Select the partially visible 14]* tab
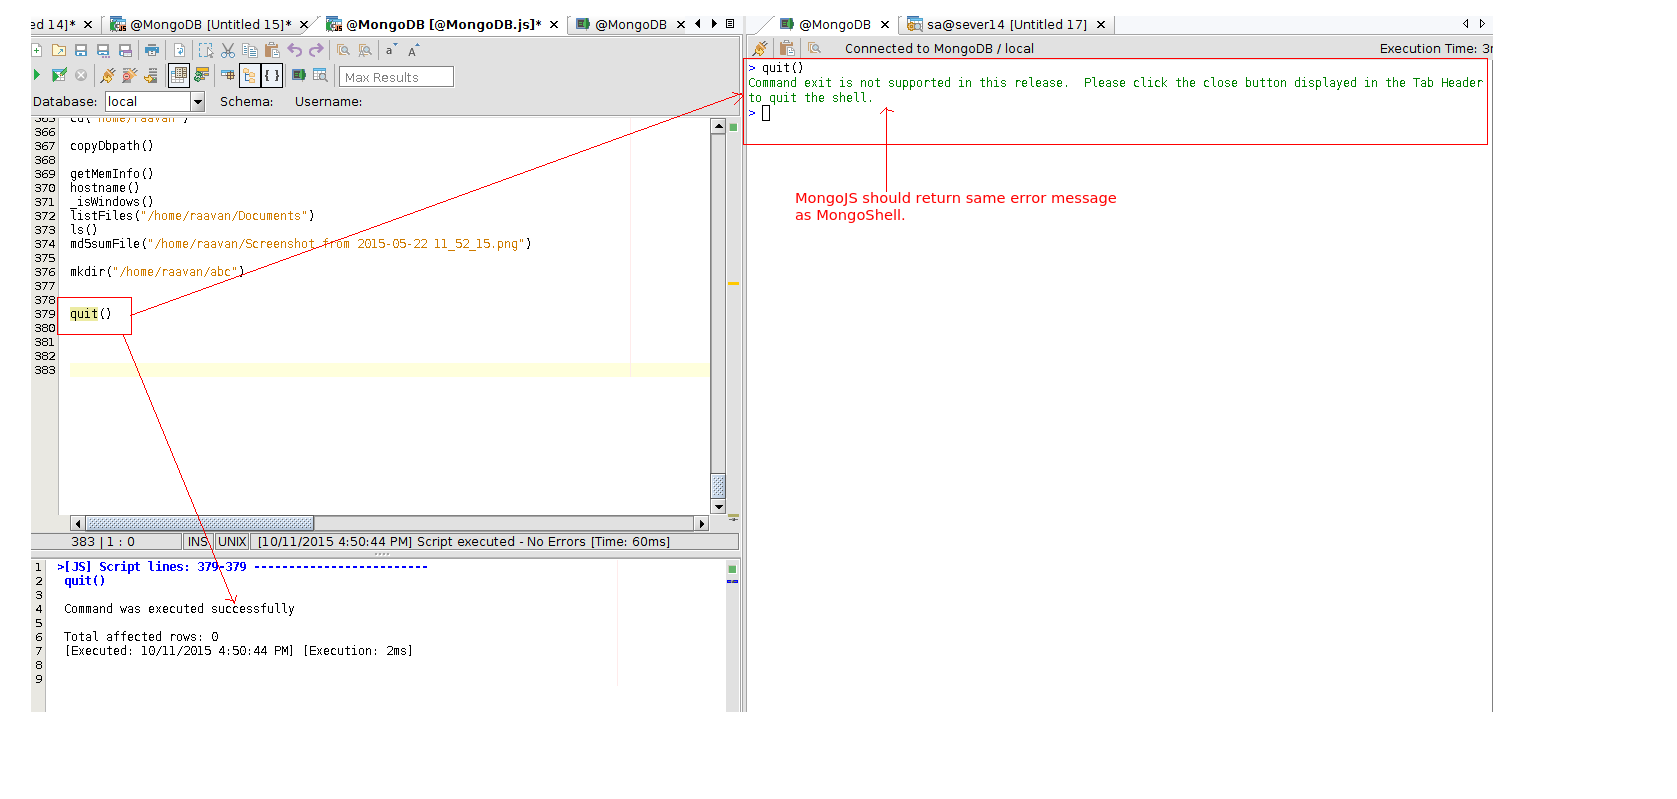Image resolution: width=1677 pixels, height=799 pixels. 53,24
